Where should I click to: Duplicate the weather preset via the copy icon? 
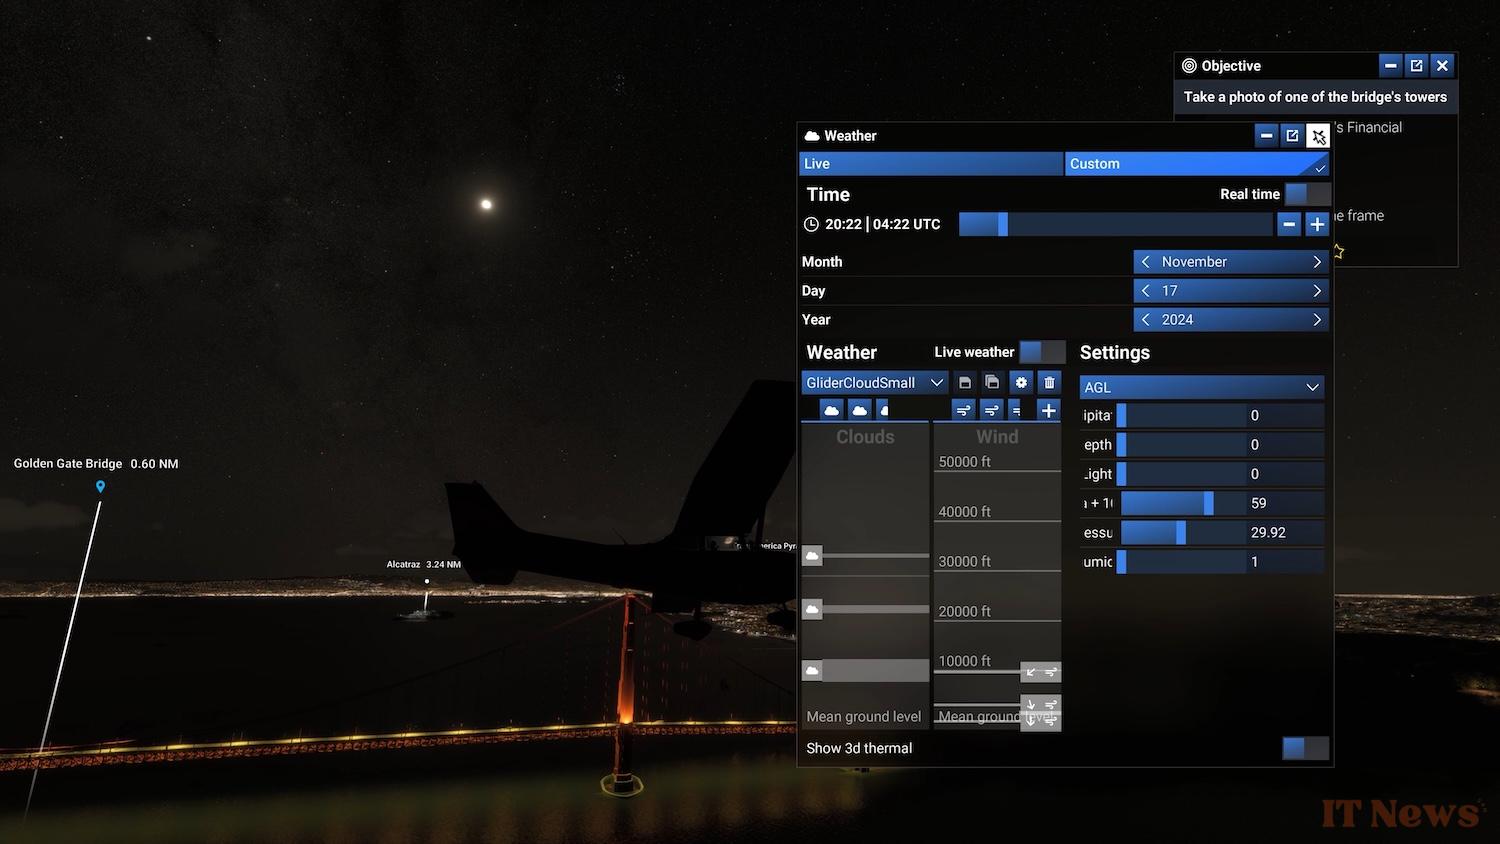click(x=992, y=382)
